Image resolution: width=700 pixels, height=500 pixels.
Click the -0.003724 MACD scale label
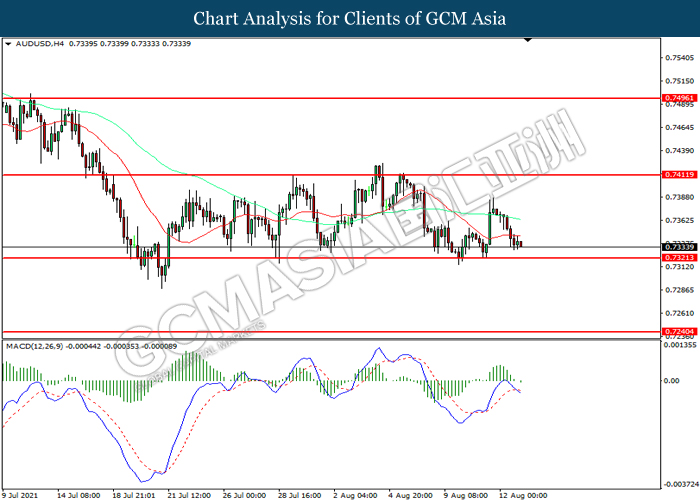682,482
